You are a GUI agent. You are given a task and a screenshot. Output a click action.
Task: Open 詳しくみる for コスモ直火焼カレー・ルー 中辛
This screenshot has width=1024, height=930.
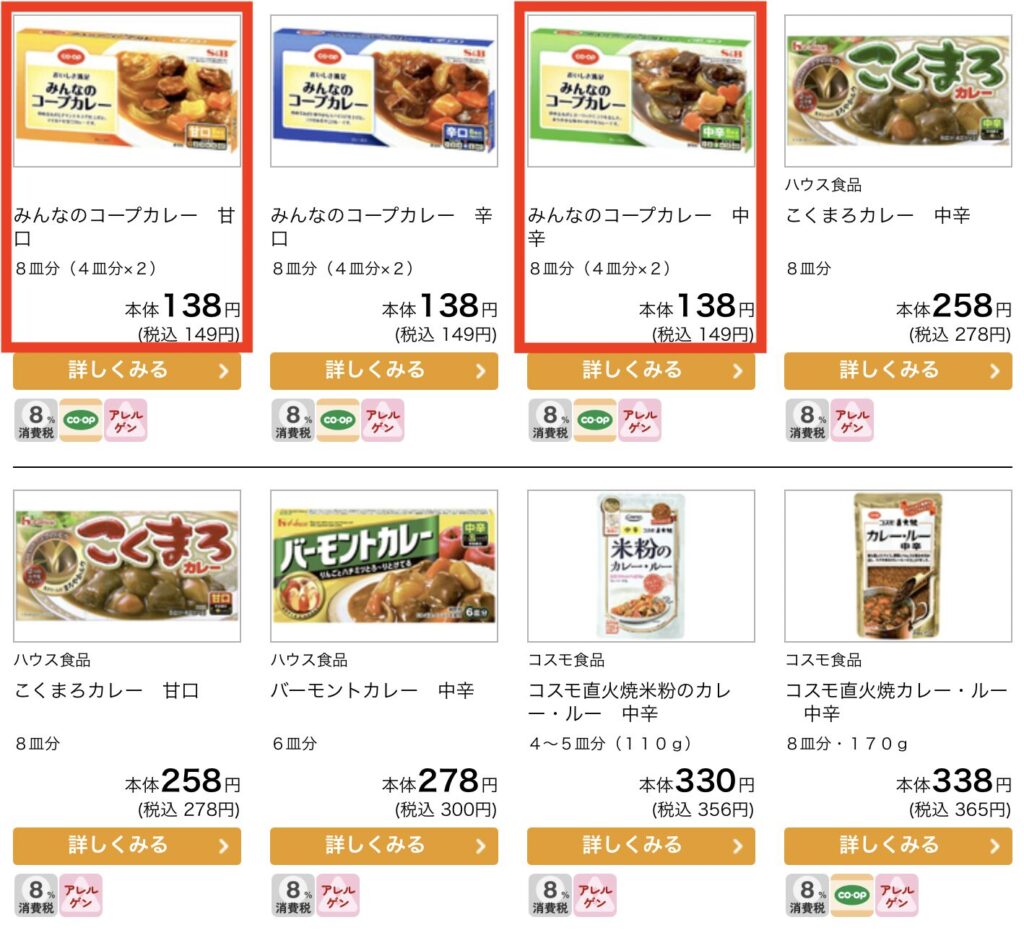coord(897,846)
